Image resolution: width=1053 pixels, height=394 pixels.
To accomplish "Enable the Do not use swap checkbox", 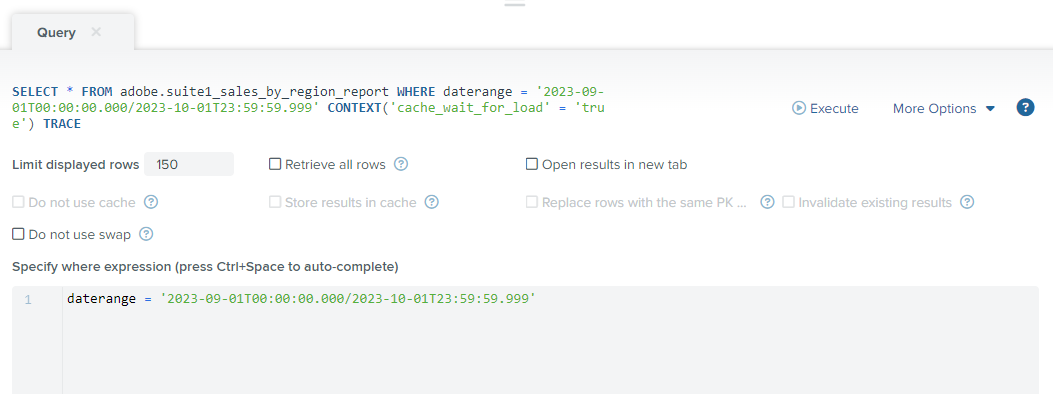I will [18, 234].
